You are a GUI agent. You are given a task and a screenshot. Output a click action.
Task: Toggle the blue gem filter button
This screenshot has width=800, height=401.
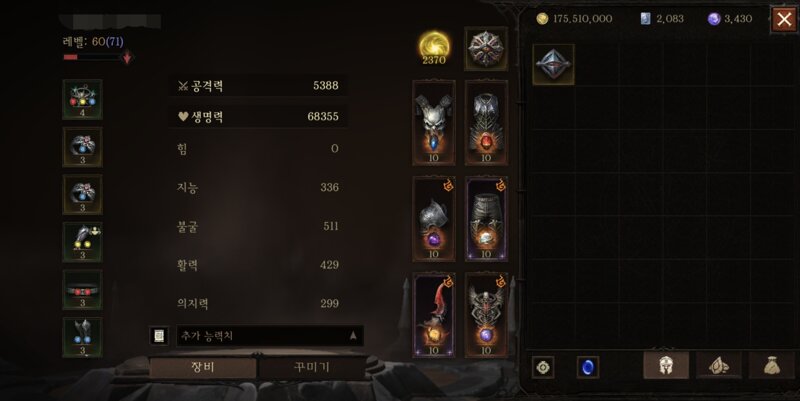pyautogui.click(x=588, y=367)
